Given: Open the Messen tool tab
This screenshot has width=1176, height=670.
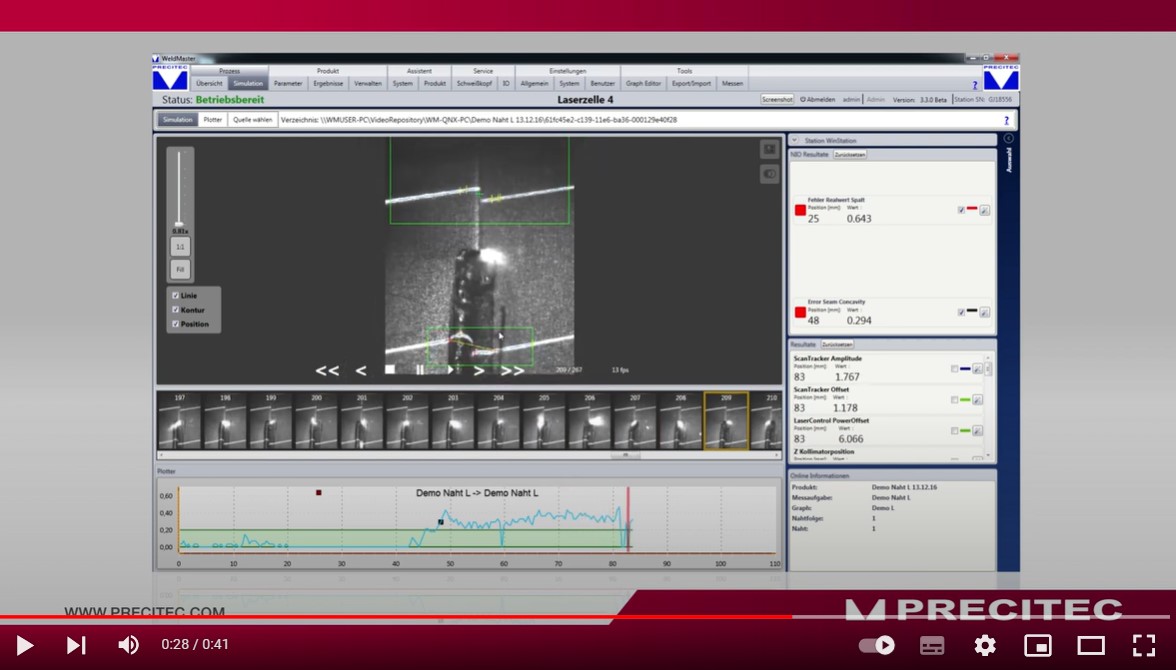Looking at the screenshot, I should (x=733, y=83).
